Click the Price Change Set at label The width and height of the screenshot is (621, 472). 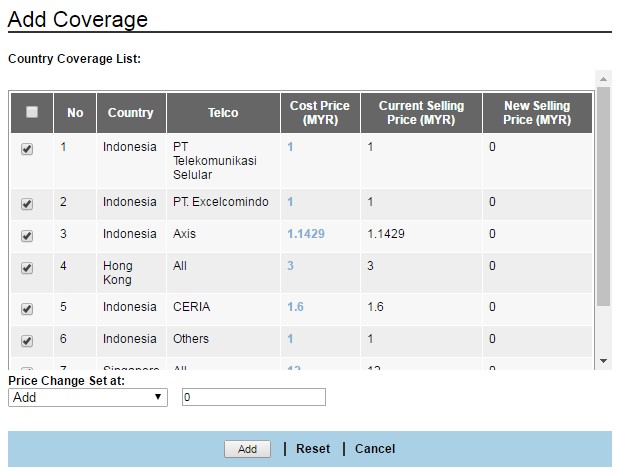tap(67, 381)
